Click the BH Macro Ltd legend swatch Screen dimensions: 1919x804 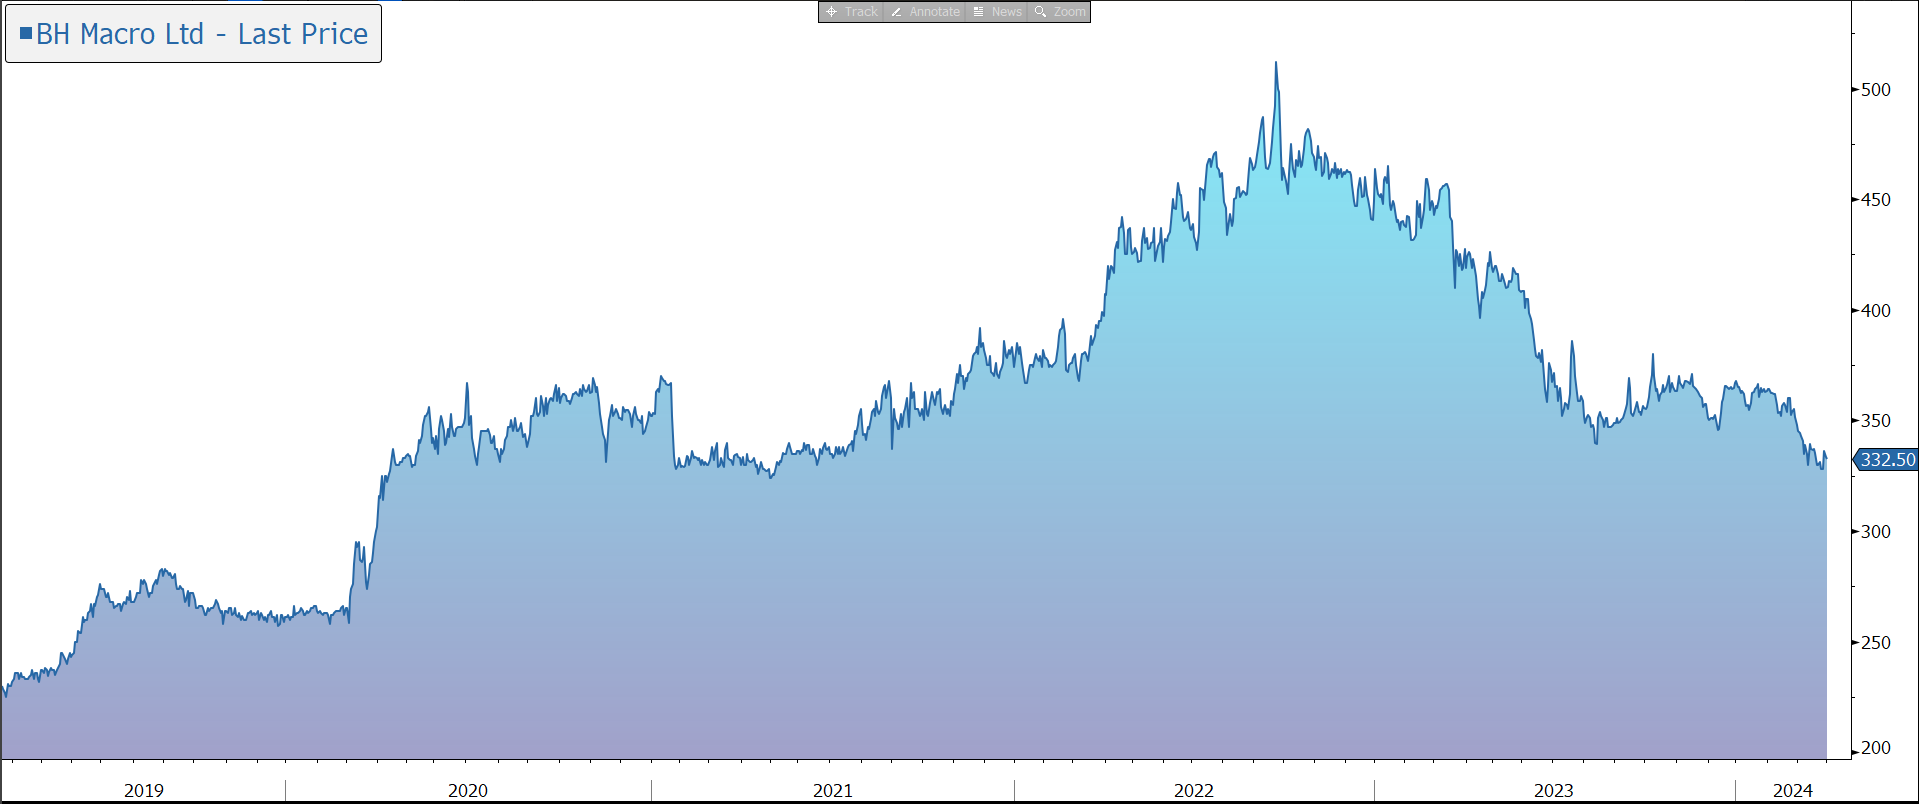(26, 33)
